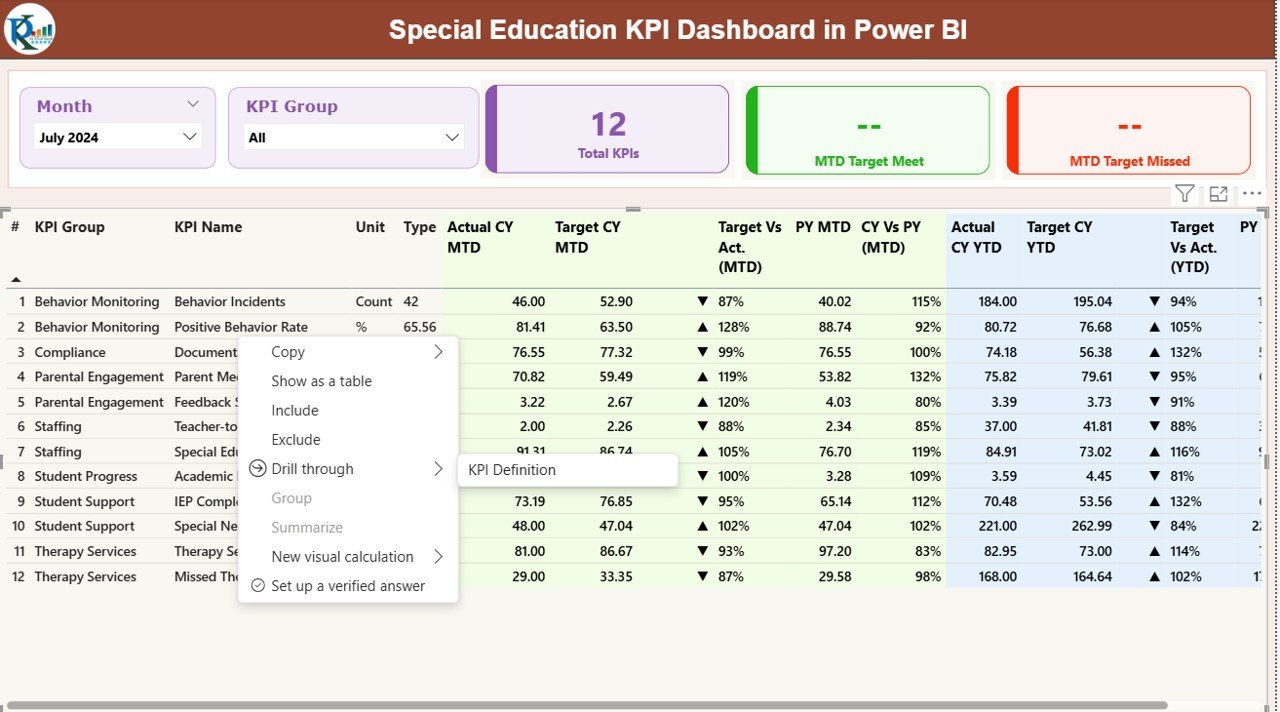
Task: Click the Total KPIs card showing 12
Action: tap(608, 130)
